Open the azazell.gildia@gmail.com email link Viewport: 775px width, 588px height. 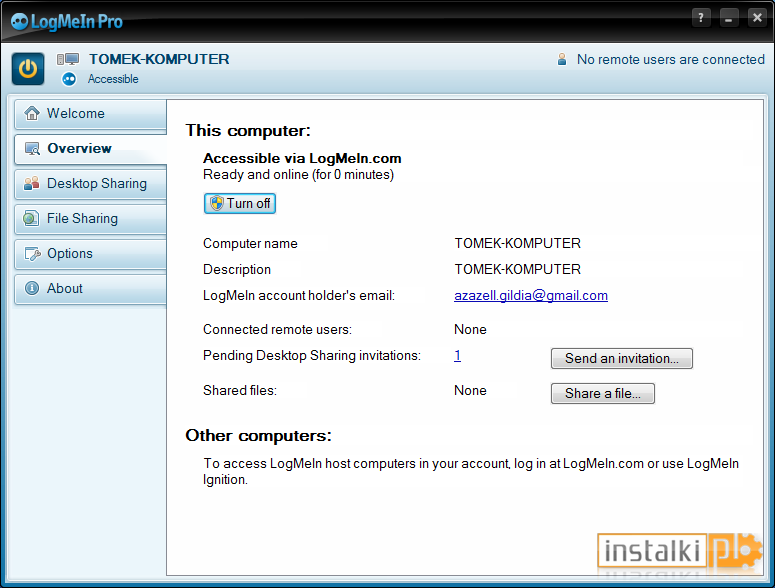tap(531, 295)
